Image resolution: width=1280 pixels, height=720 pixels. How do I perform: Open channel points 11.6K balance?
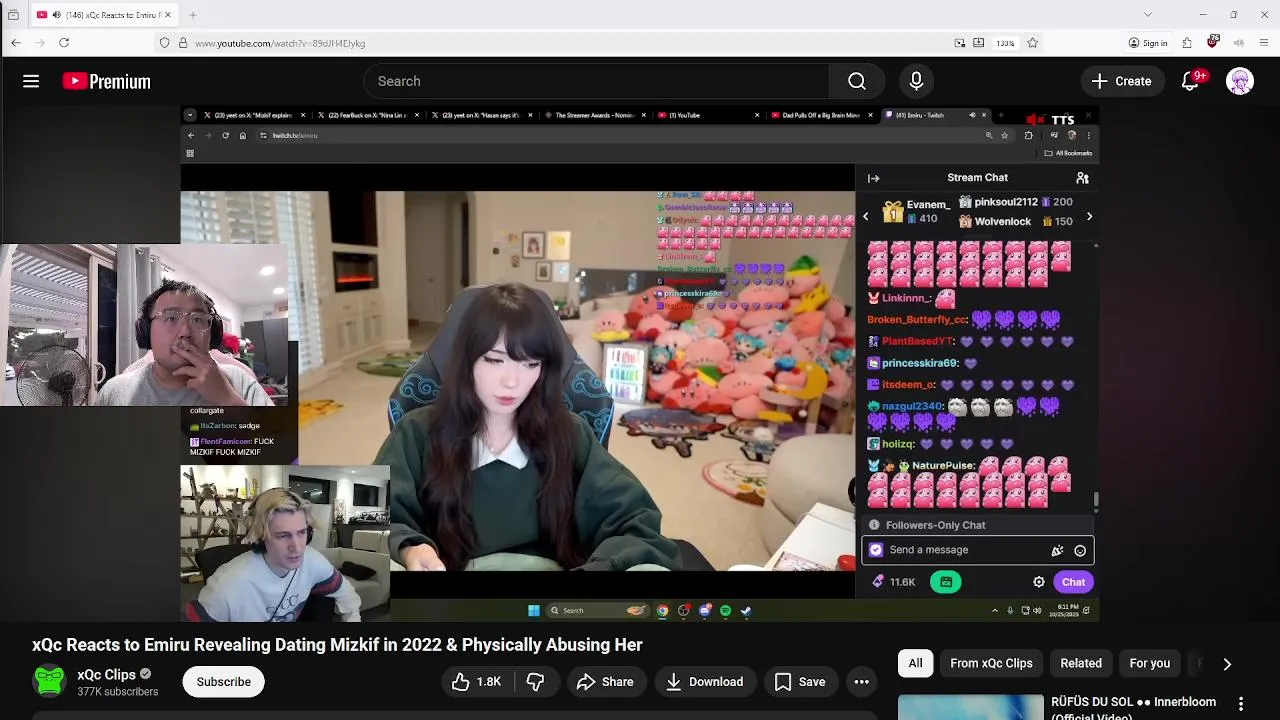point(894,582)
